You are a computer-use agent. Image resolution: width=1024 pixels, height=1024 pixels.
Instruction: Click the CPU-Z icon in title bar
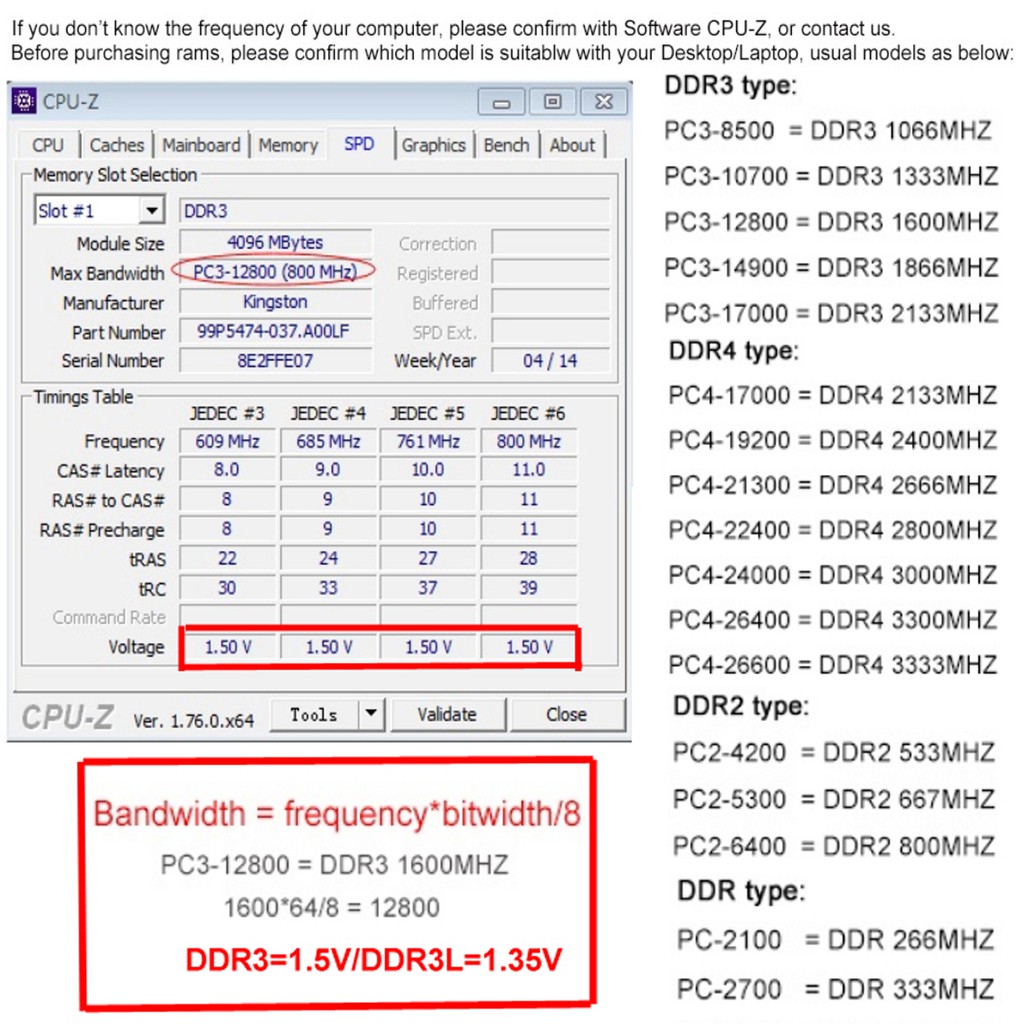[x=24, y=101]
